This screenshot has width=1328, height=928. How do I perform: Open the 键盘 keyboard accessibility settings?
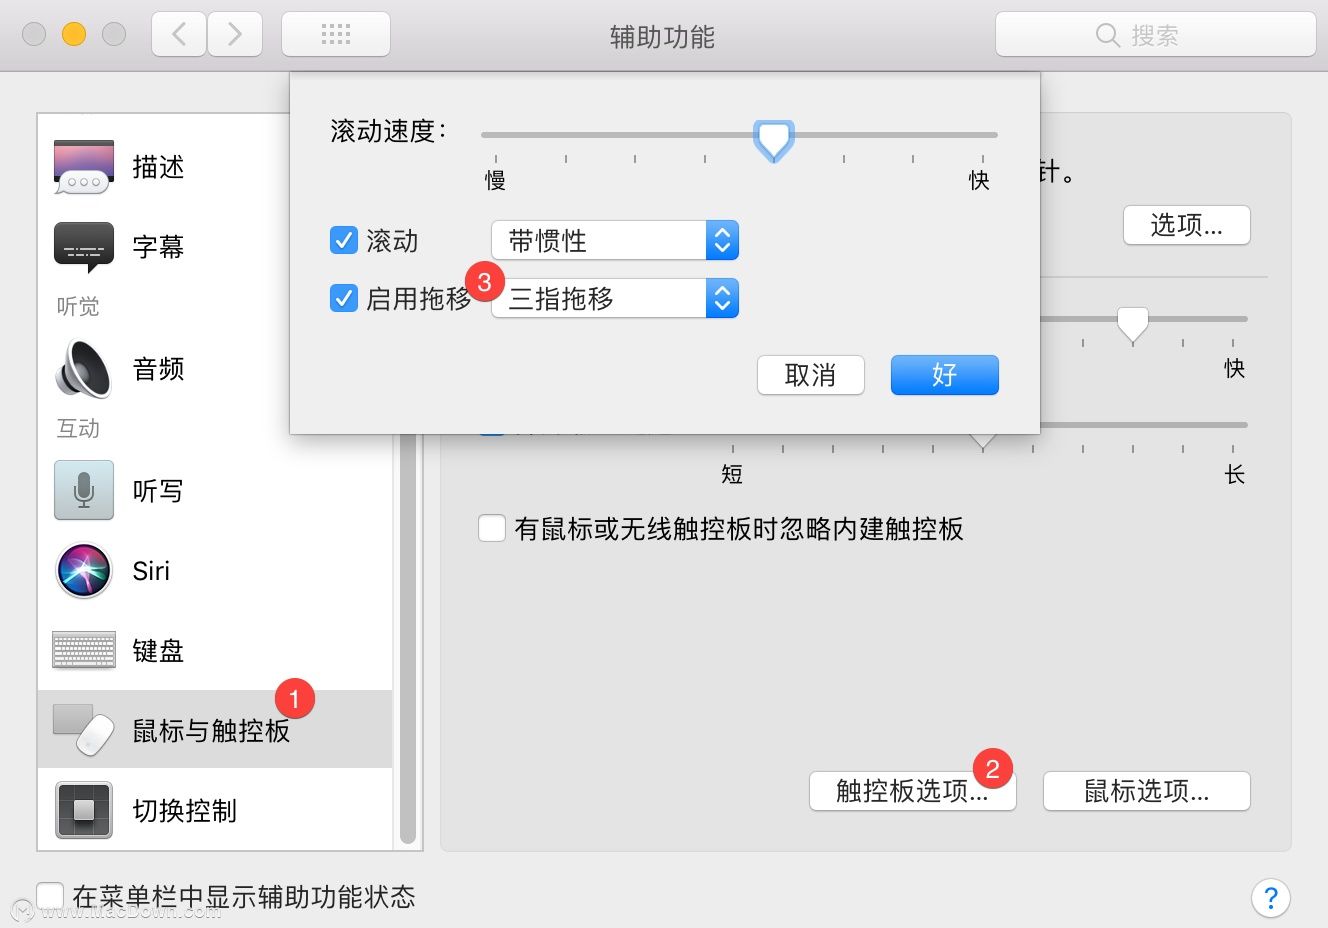(x=83, y=650)
